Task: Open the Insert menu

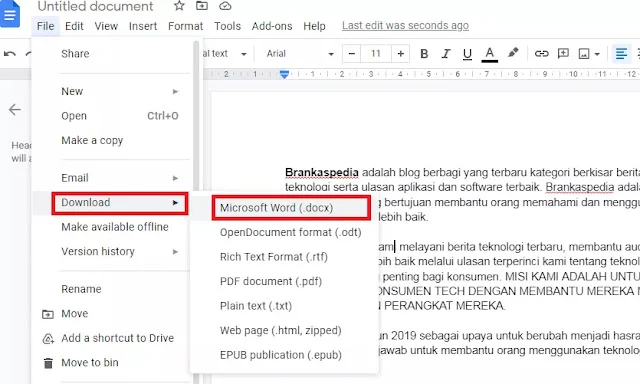Action: point(143,26)
